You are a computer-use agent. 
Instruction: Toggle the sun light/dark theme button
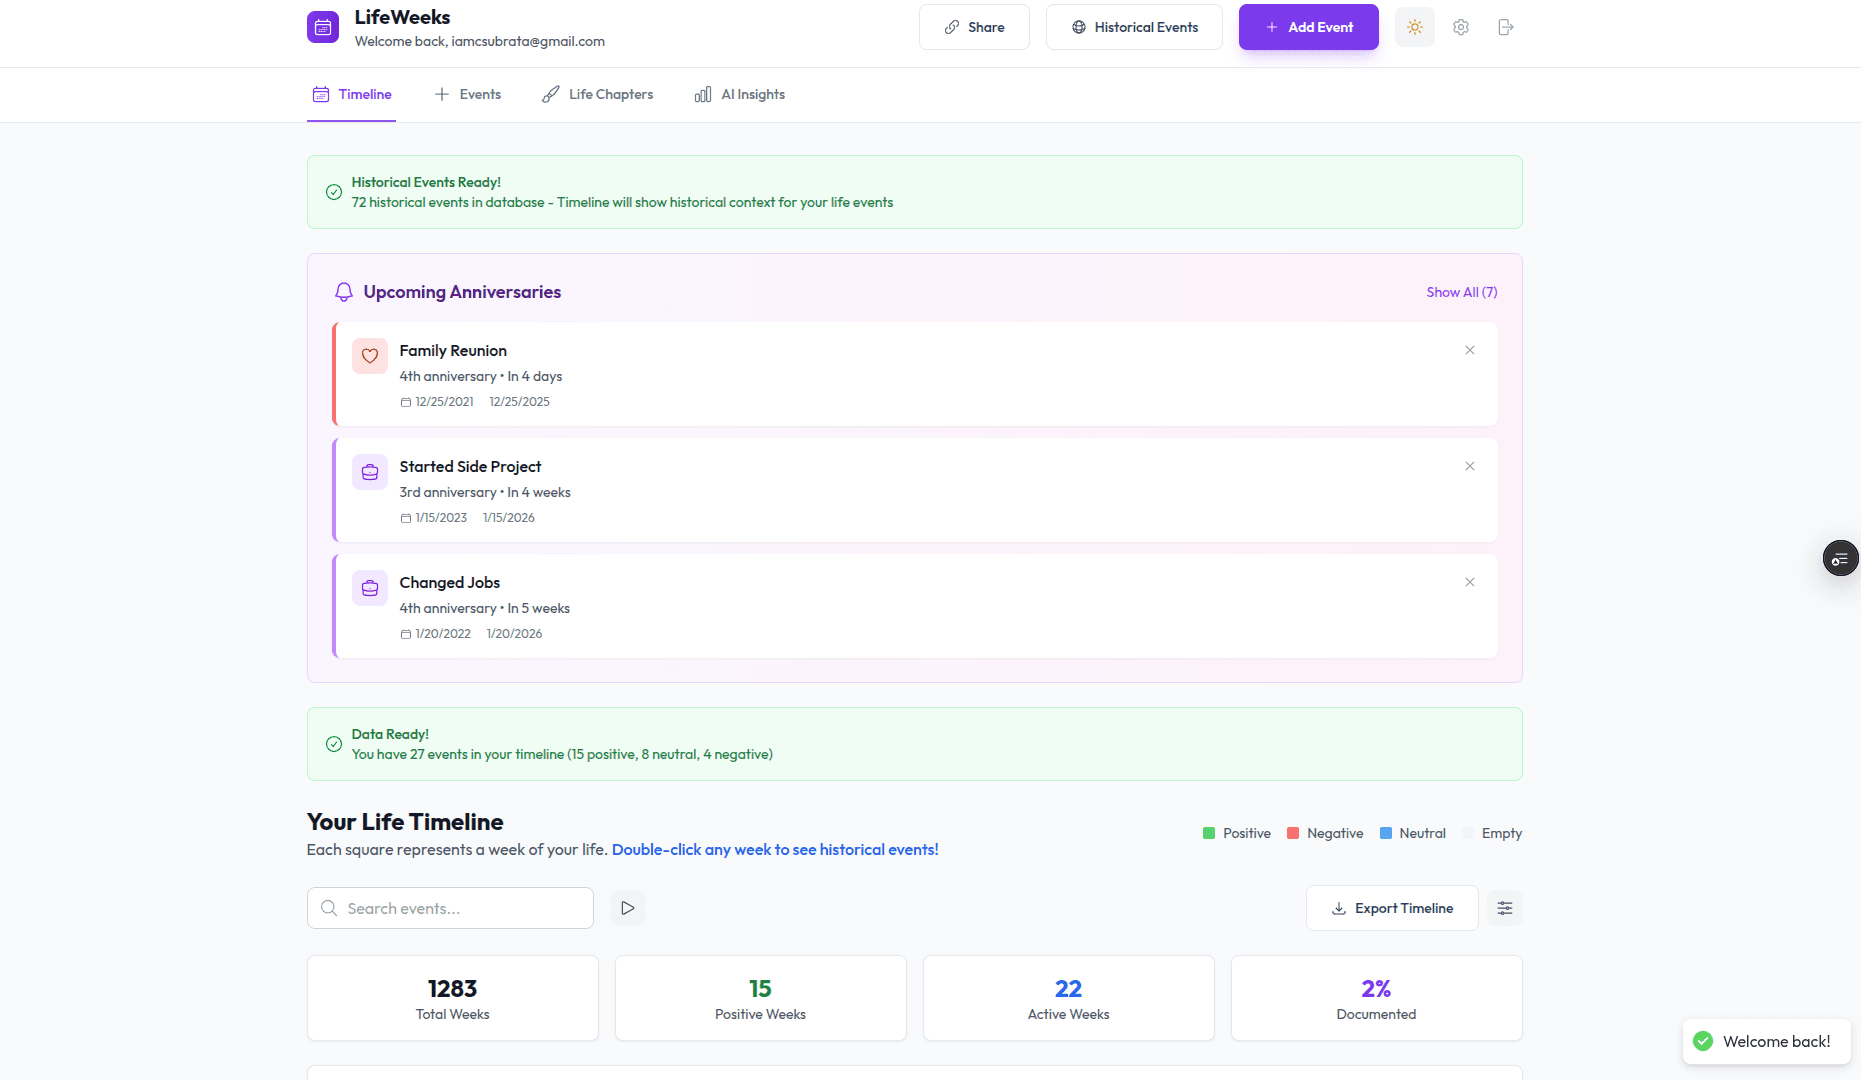coord(1414,27)
